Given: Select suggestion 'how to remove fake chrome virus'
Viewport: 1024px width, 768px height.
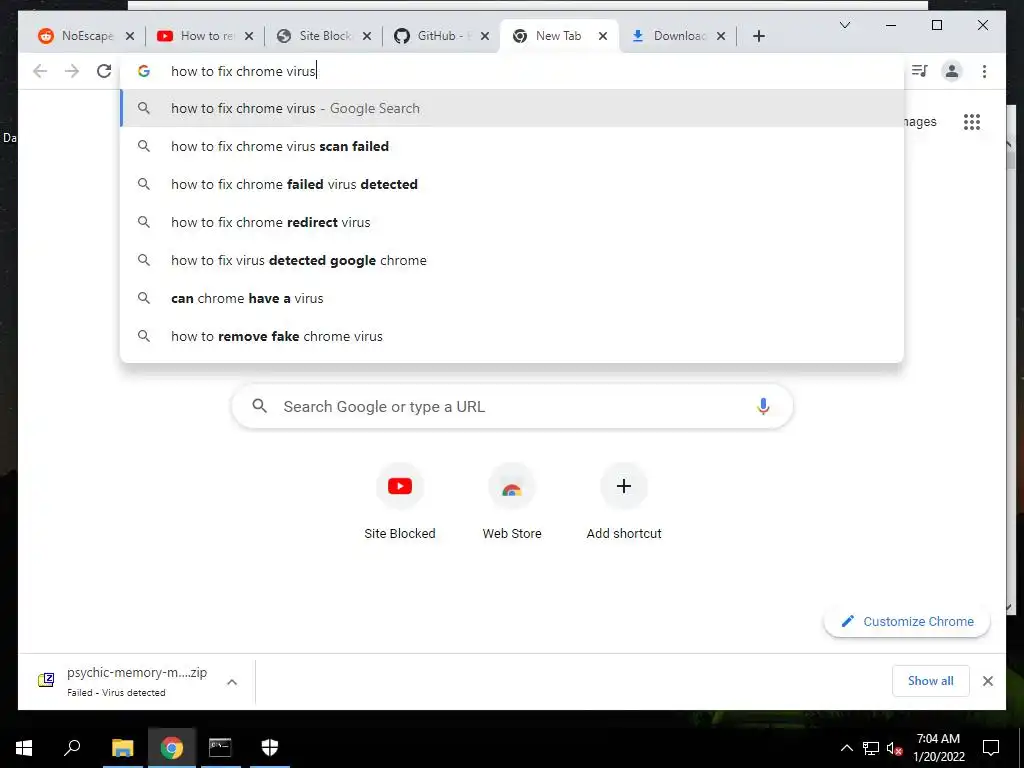Looking at the screenshot, I should tap(512, 336).
